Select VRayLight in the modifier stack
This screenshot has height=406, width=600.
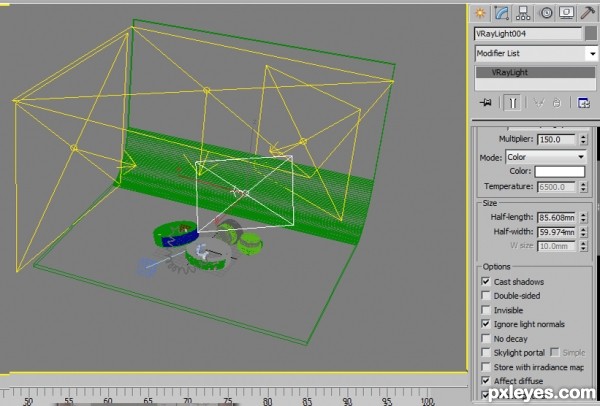(x=535, y=72)
